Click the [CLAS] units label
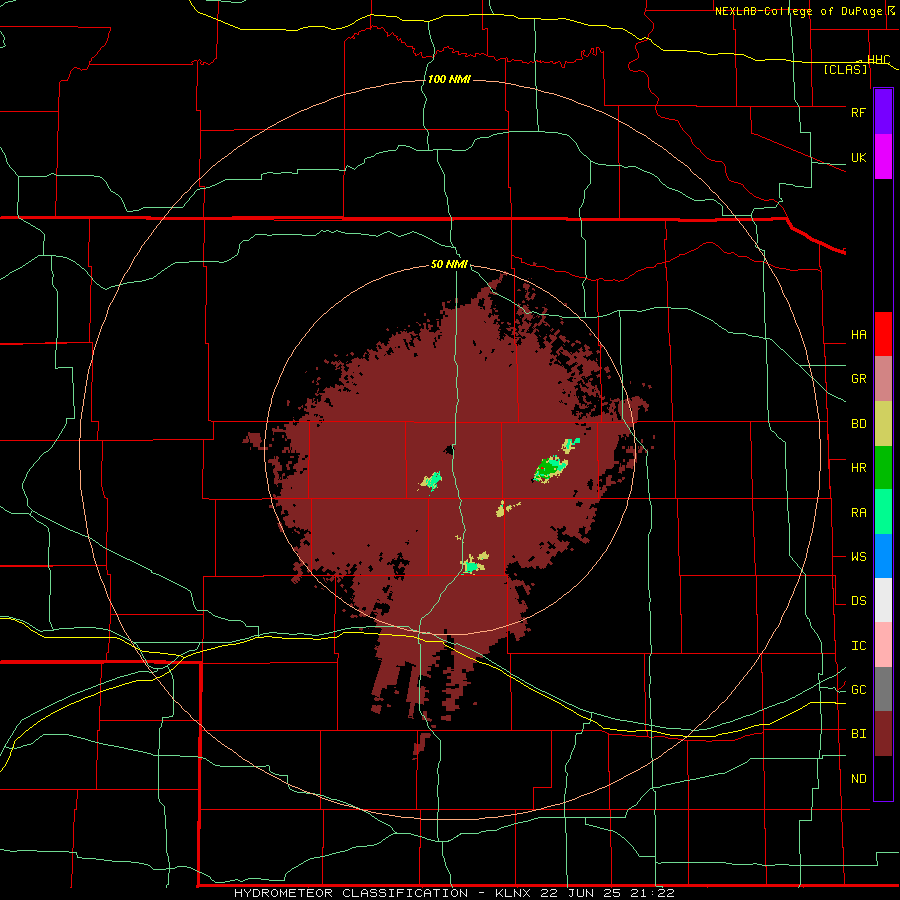900x900 pixels. tap(845, 69)
